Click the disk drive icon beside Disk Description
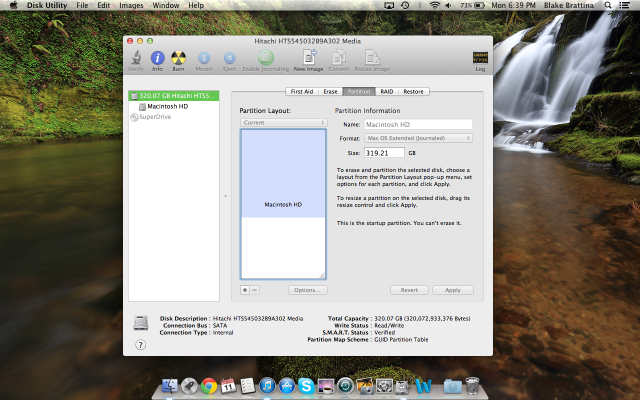 141,323
